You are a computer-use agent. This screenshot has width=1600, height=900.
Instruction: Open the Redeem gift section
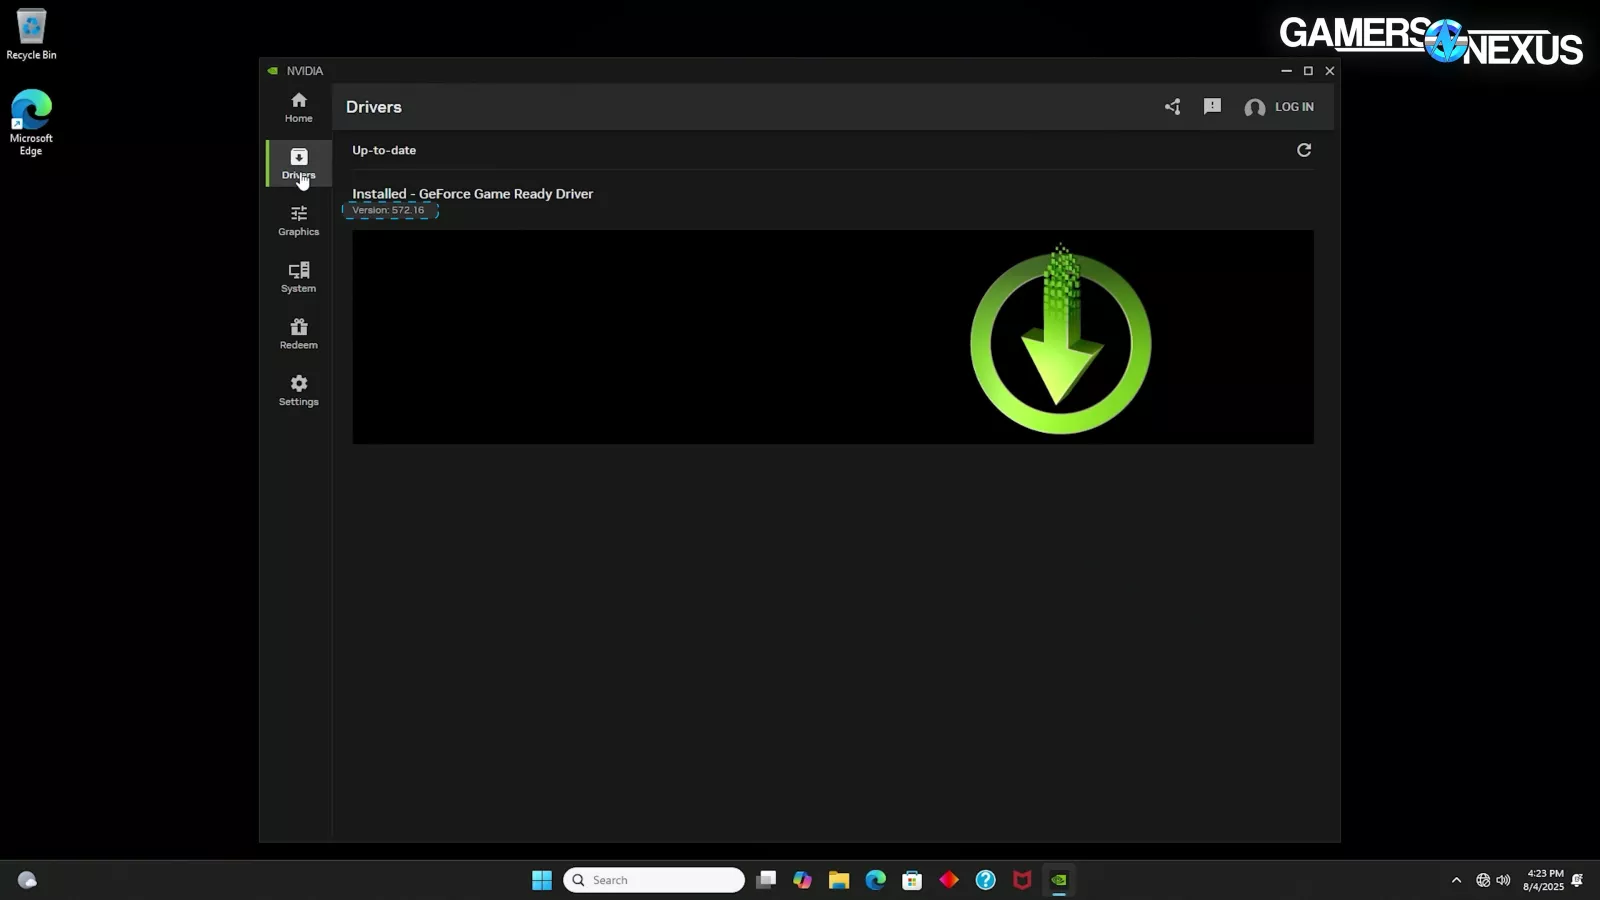click(x=298, y=333)
